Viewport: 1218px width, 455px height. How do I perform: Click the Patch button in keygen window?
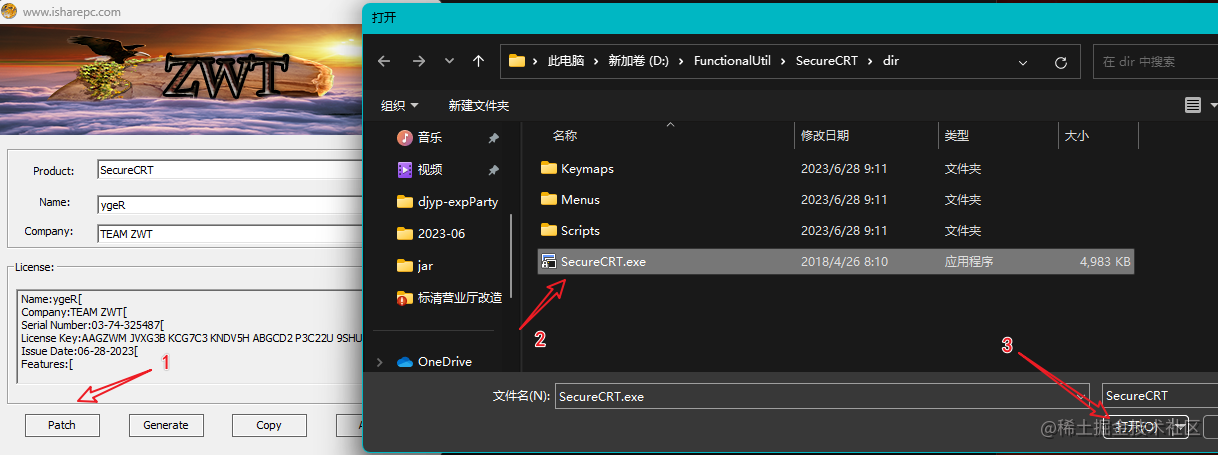tap(62, 425)
